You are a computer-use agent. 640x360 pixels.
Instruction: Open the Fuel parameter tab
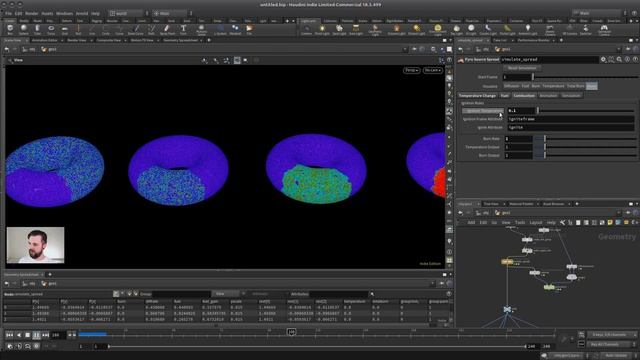click(504, 96)
